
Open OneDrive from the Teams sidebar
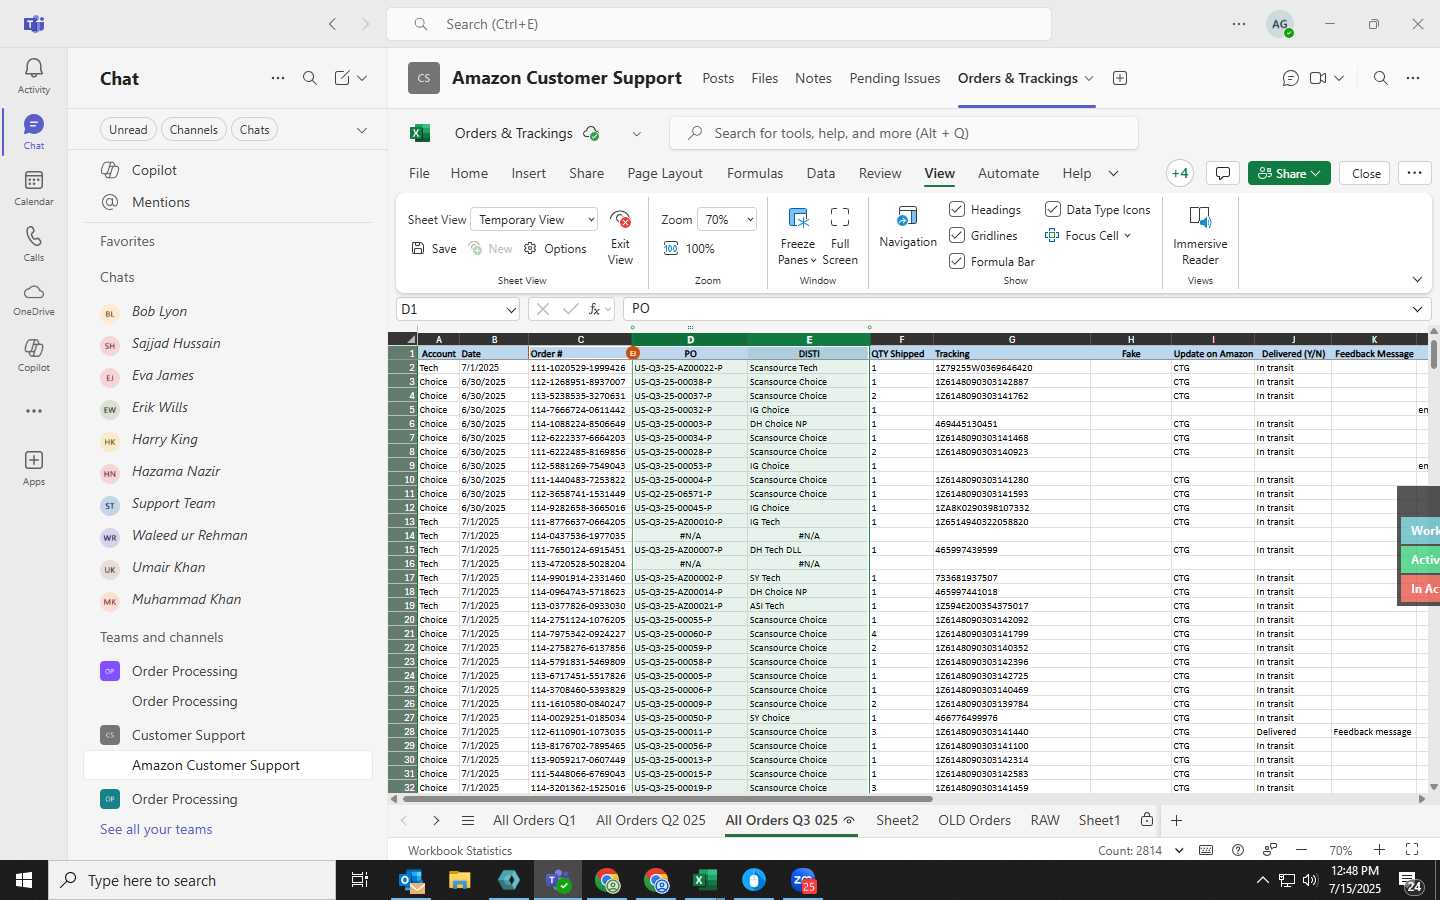click(33, 300)
